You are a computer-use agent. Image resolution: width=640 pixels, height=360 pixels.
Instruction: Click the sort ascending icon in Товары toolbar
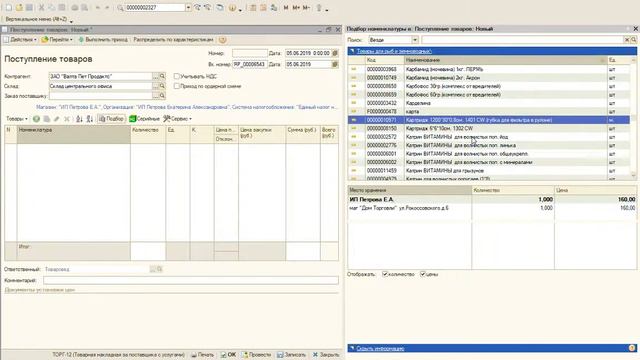[79, 119]
